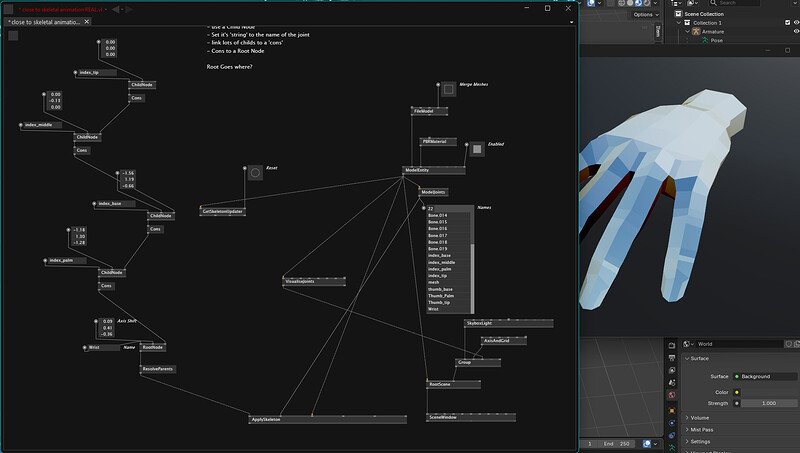The image size is (800, 453).
Task: Close the 'close to skeletal animatio...' tab
Action: click(x=87, y=22)
